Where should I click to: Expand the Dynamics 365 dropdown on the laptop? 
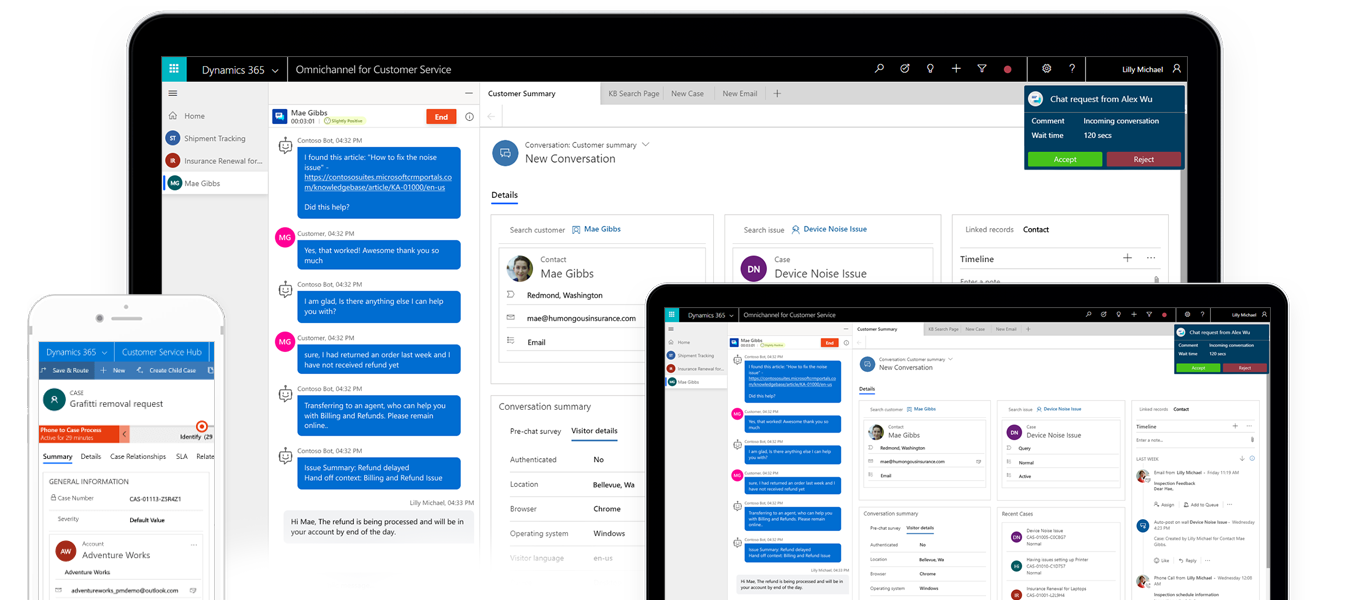pyautogui.click(x=275, y=70)
